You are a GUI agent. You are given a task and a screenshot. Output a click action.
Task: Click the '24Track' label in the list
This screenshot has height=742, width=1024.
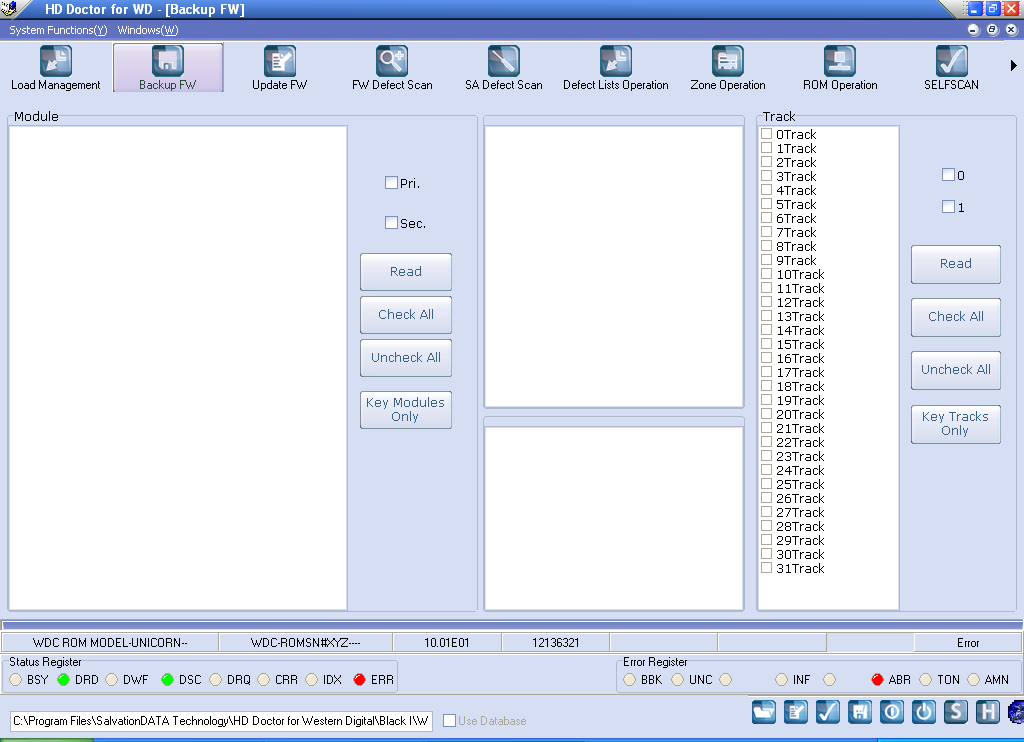click(800, 470)
